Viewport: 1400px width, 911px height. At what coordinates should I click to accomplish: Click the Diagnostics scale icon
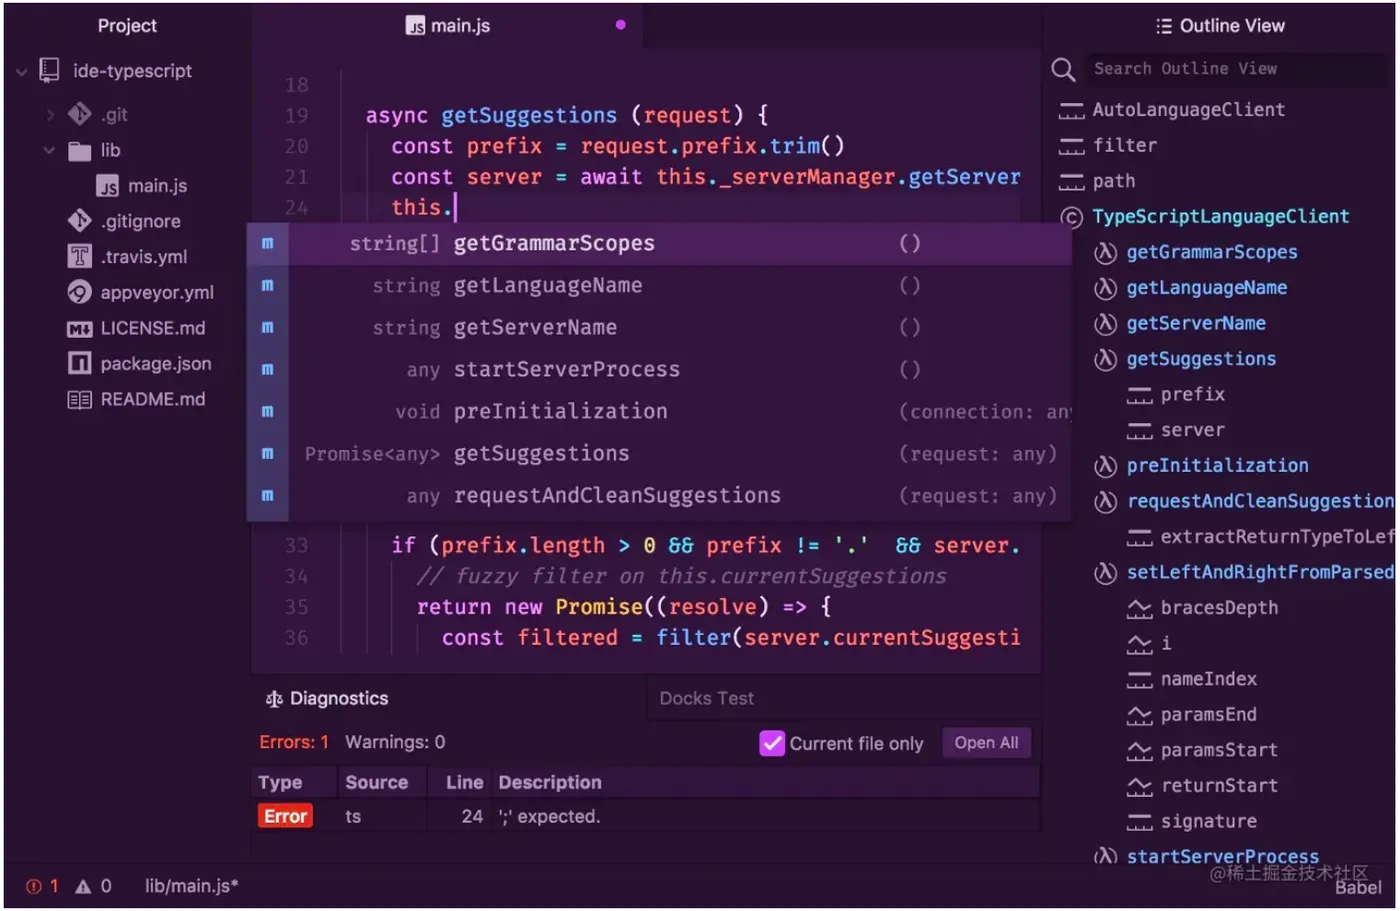point(274,700)
